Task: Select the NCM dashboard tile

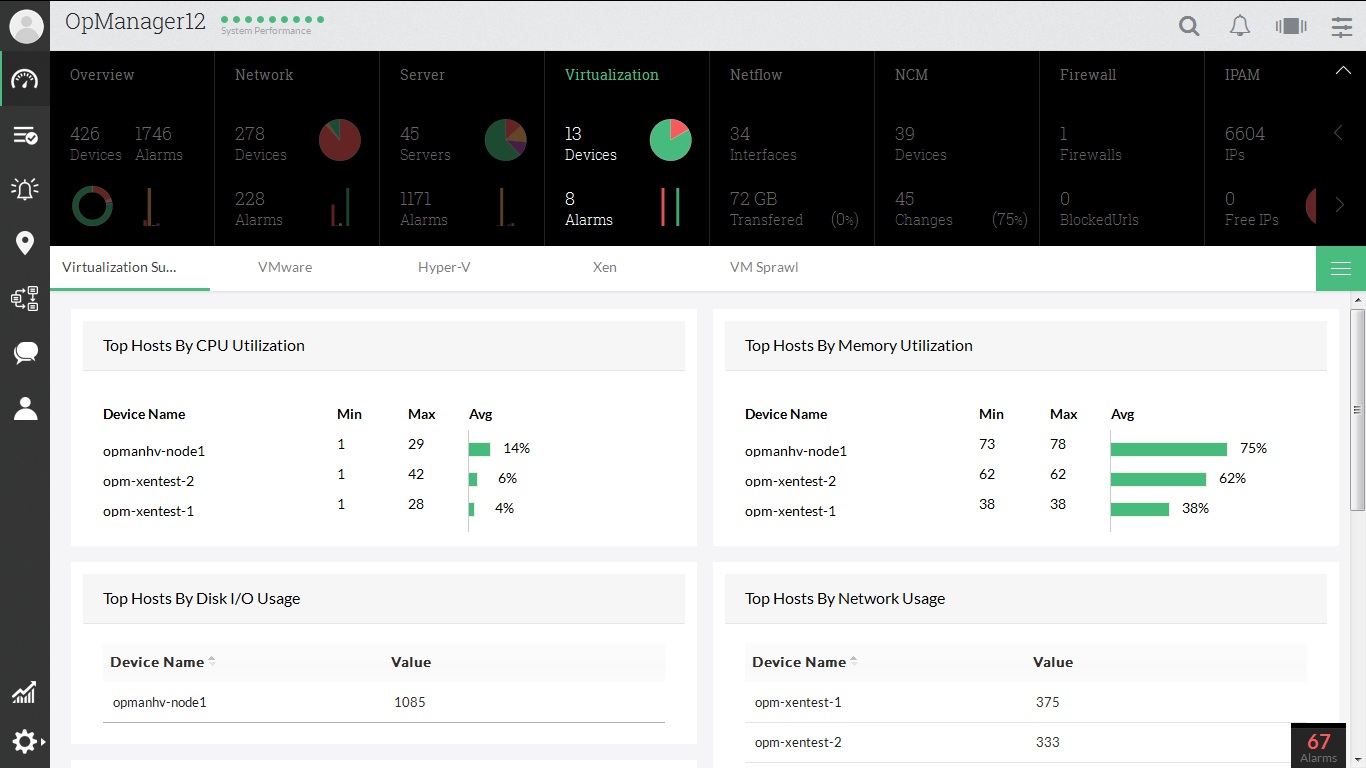Action: (x=957, y=148)
